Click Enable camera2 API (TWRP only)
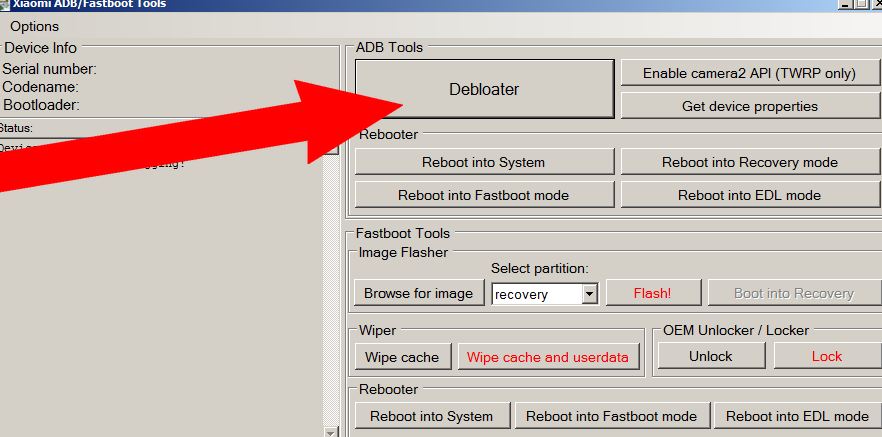Image resolution: width=882 pixels, height=437 pixels. click(750, 73)
